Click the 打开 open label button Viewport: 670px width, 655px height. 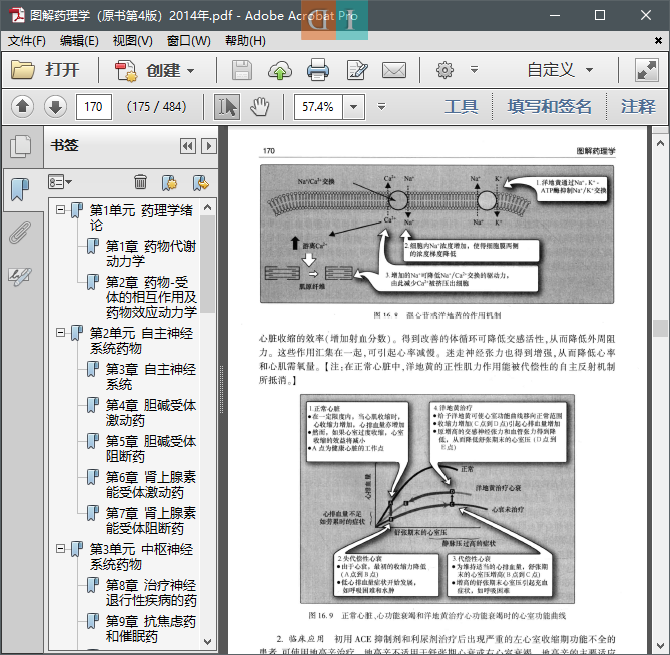point(62,70)
